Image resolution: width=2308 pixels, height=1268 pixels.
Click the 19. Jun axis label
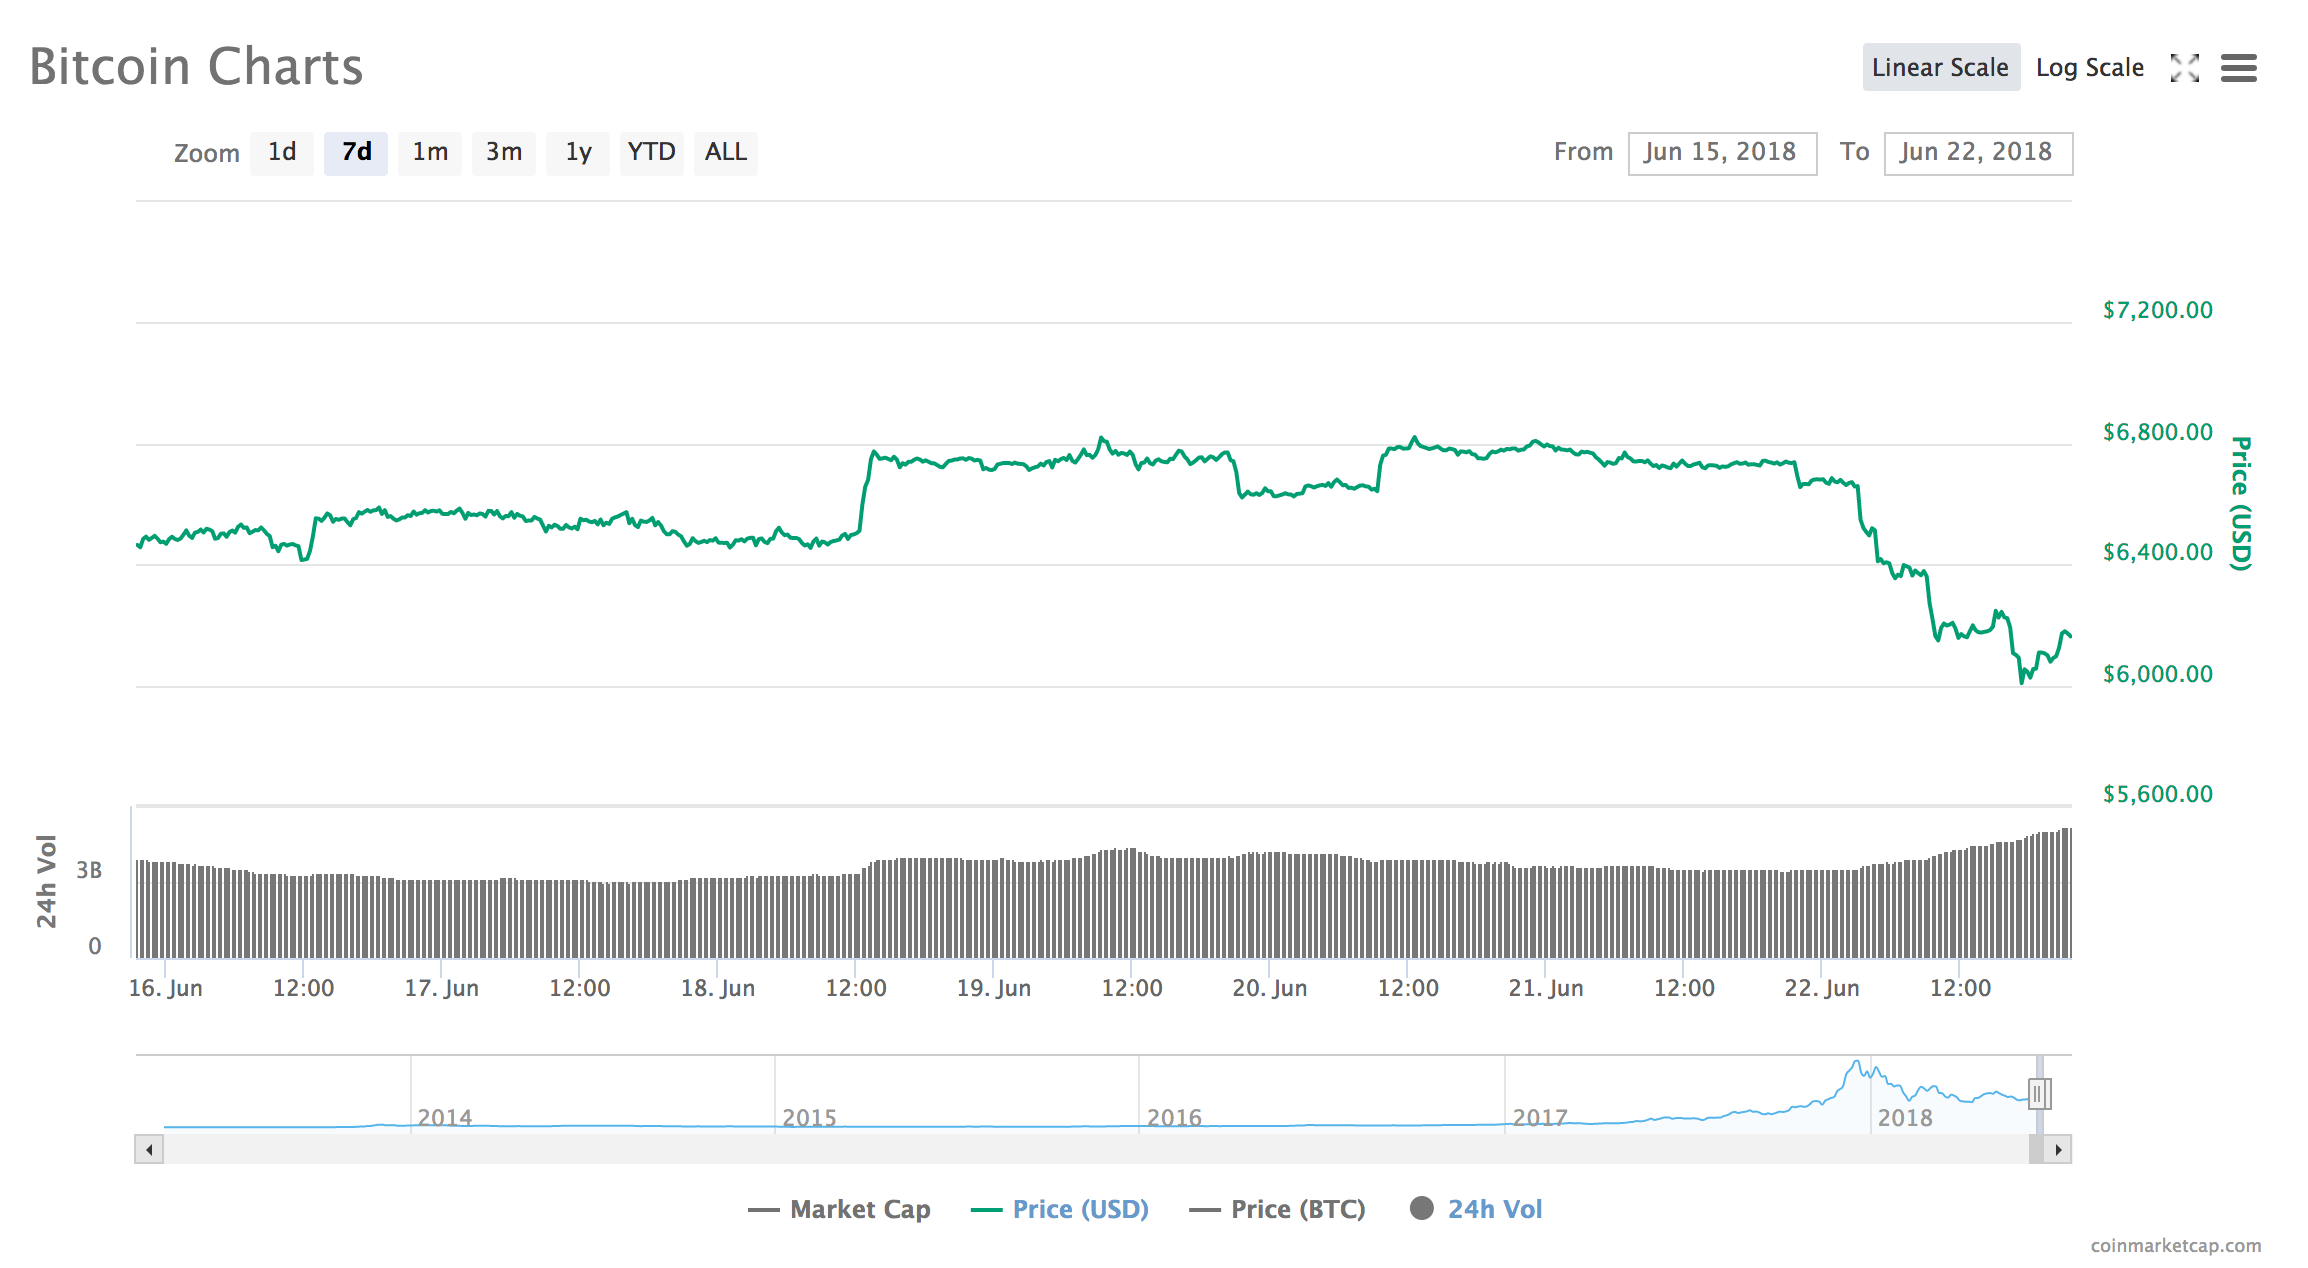994,988
